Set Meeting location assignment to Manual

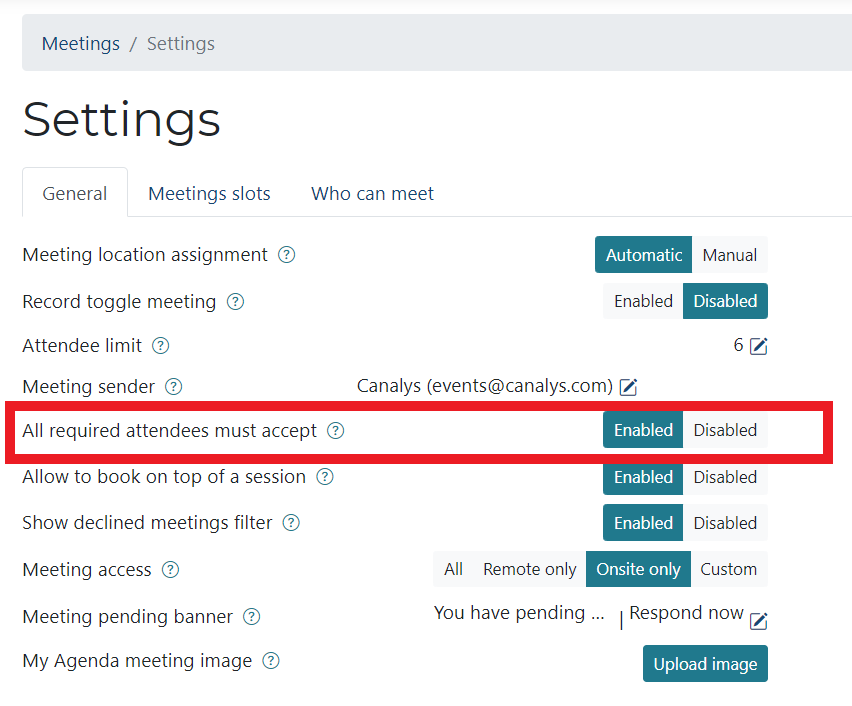729,255
